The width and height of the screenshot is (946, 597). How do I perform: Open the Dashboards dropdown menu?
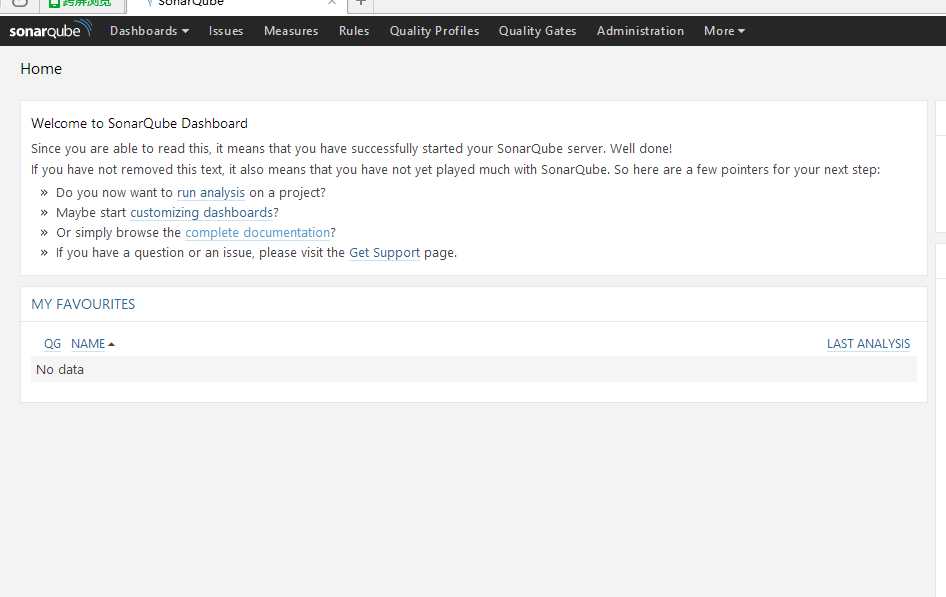(x=149, y=31)
